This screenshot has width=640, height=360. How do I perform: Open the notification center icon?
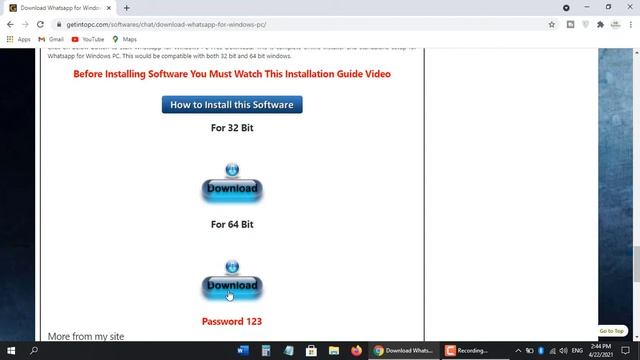[x=626, y=351]
